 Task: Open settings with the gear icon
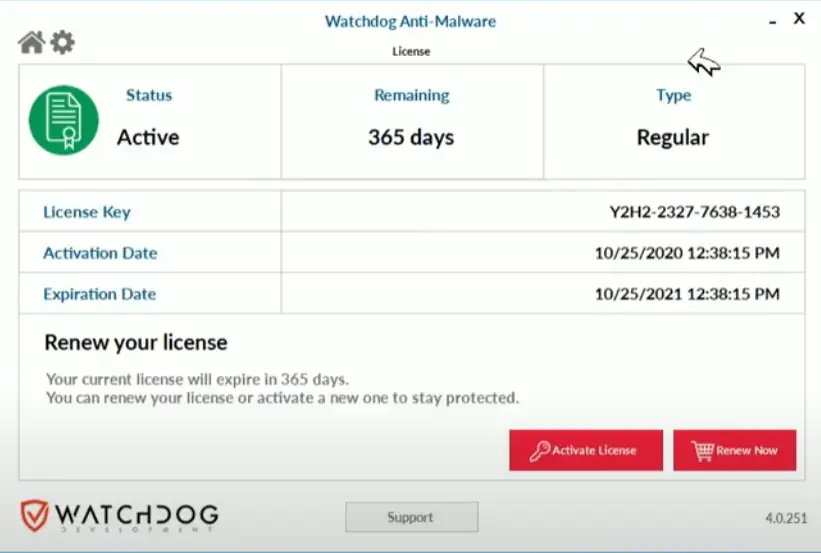63,42
